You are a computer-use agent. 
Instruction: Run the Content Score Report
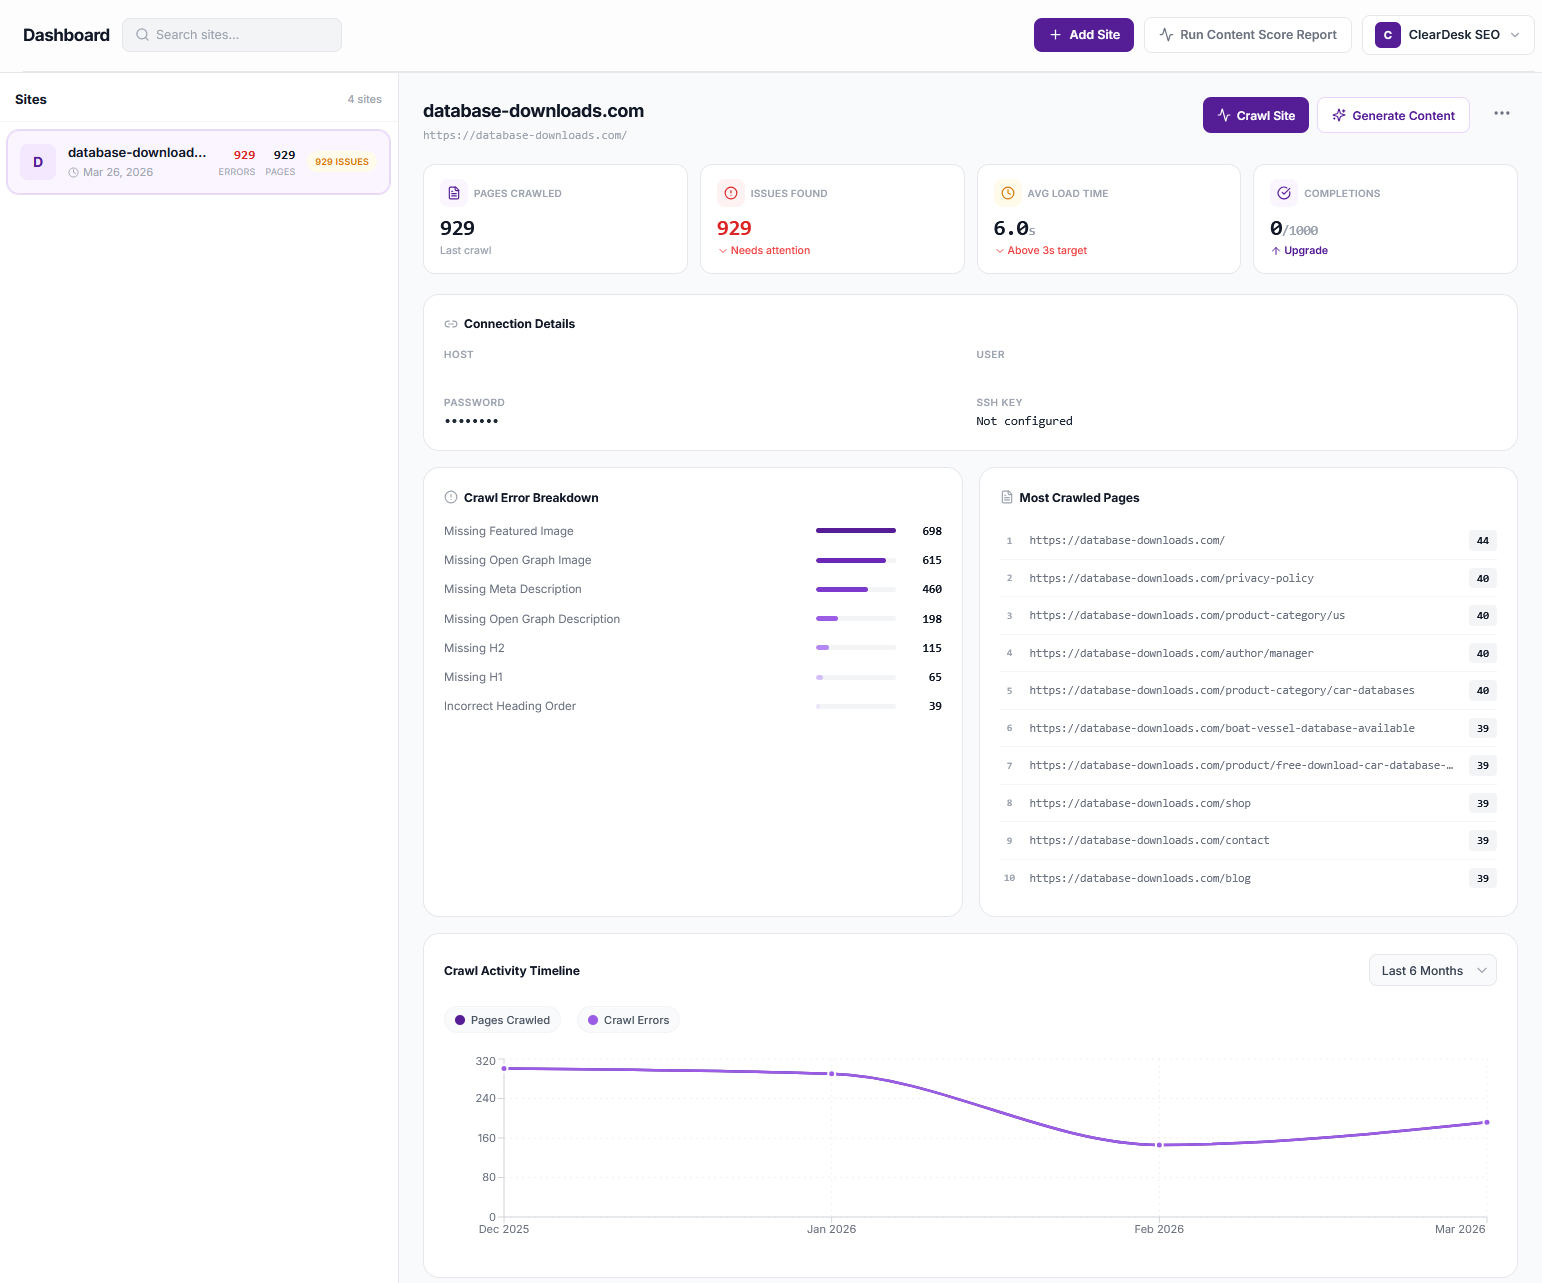[1247, 35]
